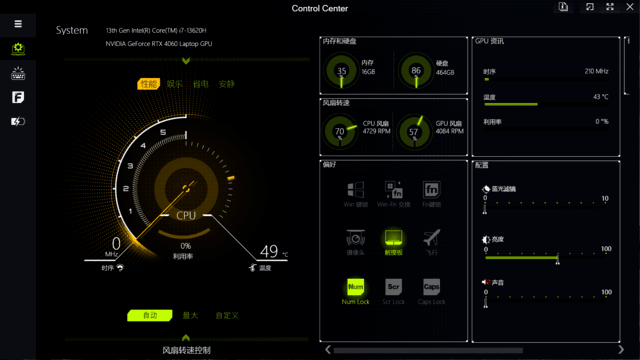The image size is (640, 360).
Task: Toggle the 摄像头 camera switch
Action: point(356,242)
